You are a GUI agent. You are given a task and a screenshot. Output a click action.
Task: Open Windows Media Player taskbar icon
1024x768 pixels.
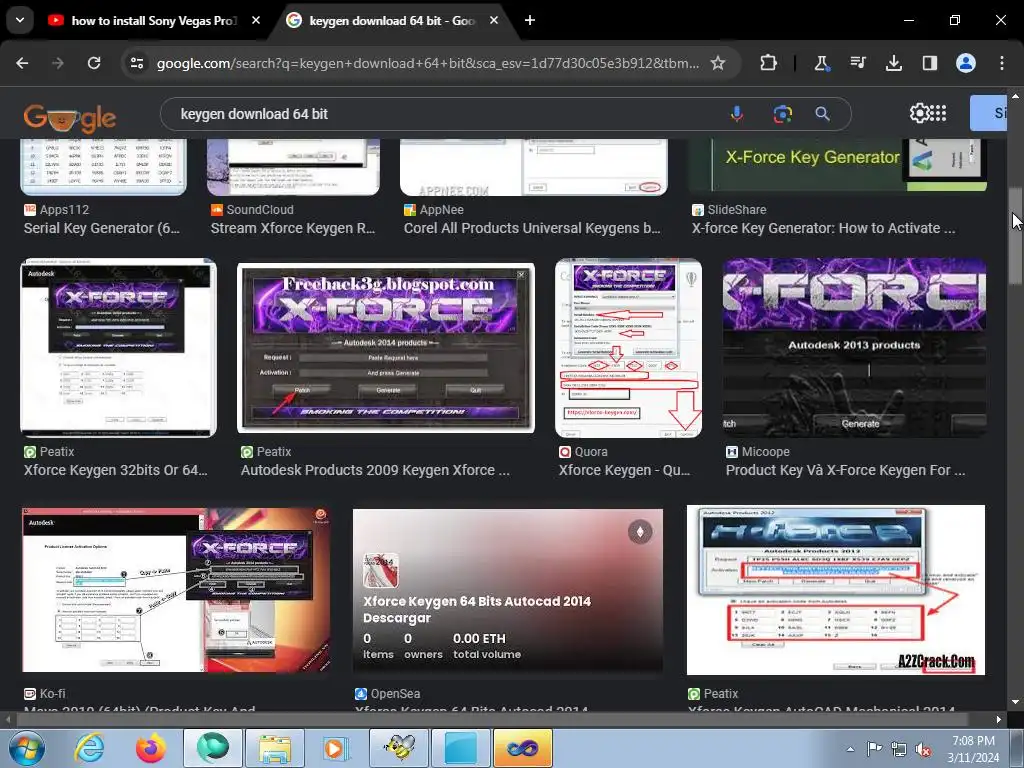pyautogui.click(x=336, y=748)
